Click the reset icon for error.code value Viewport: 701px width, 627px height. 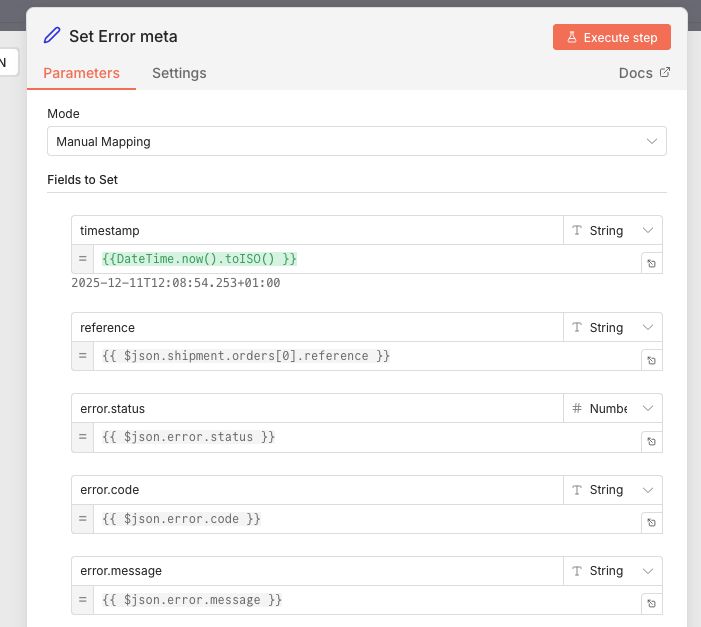pos(650,523)
